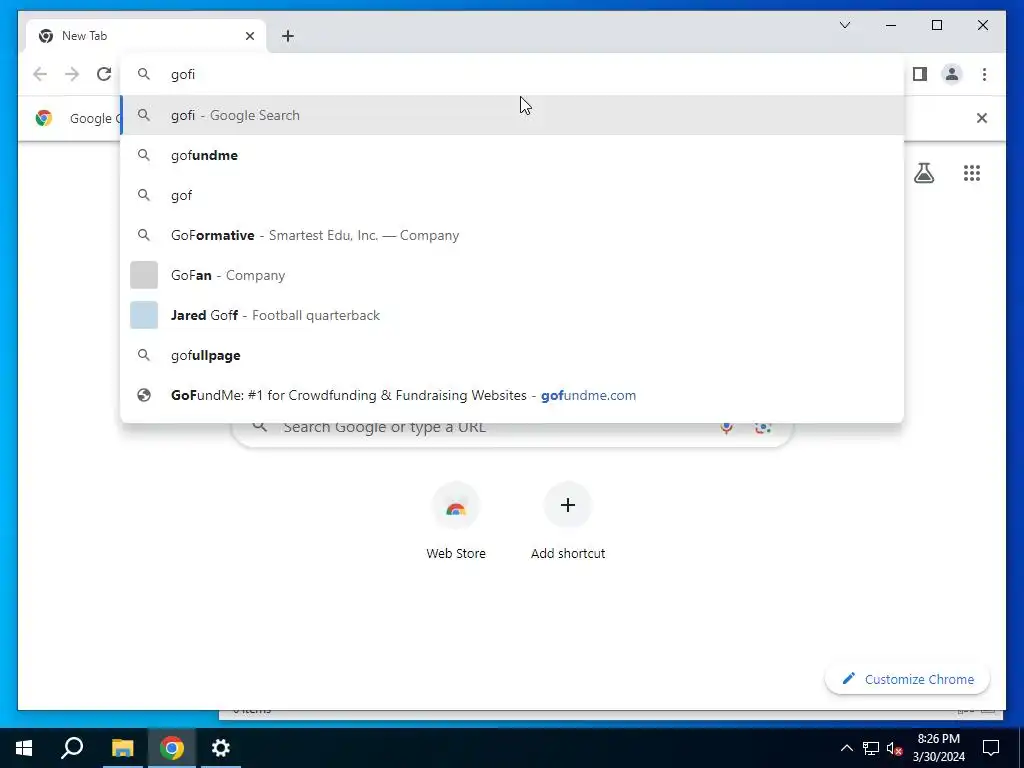Open the Google apps grid
The width and height of the screenshot is (1024, 768).
pos(972,173)
